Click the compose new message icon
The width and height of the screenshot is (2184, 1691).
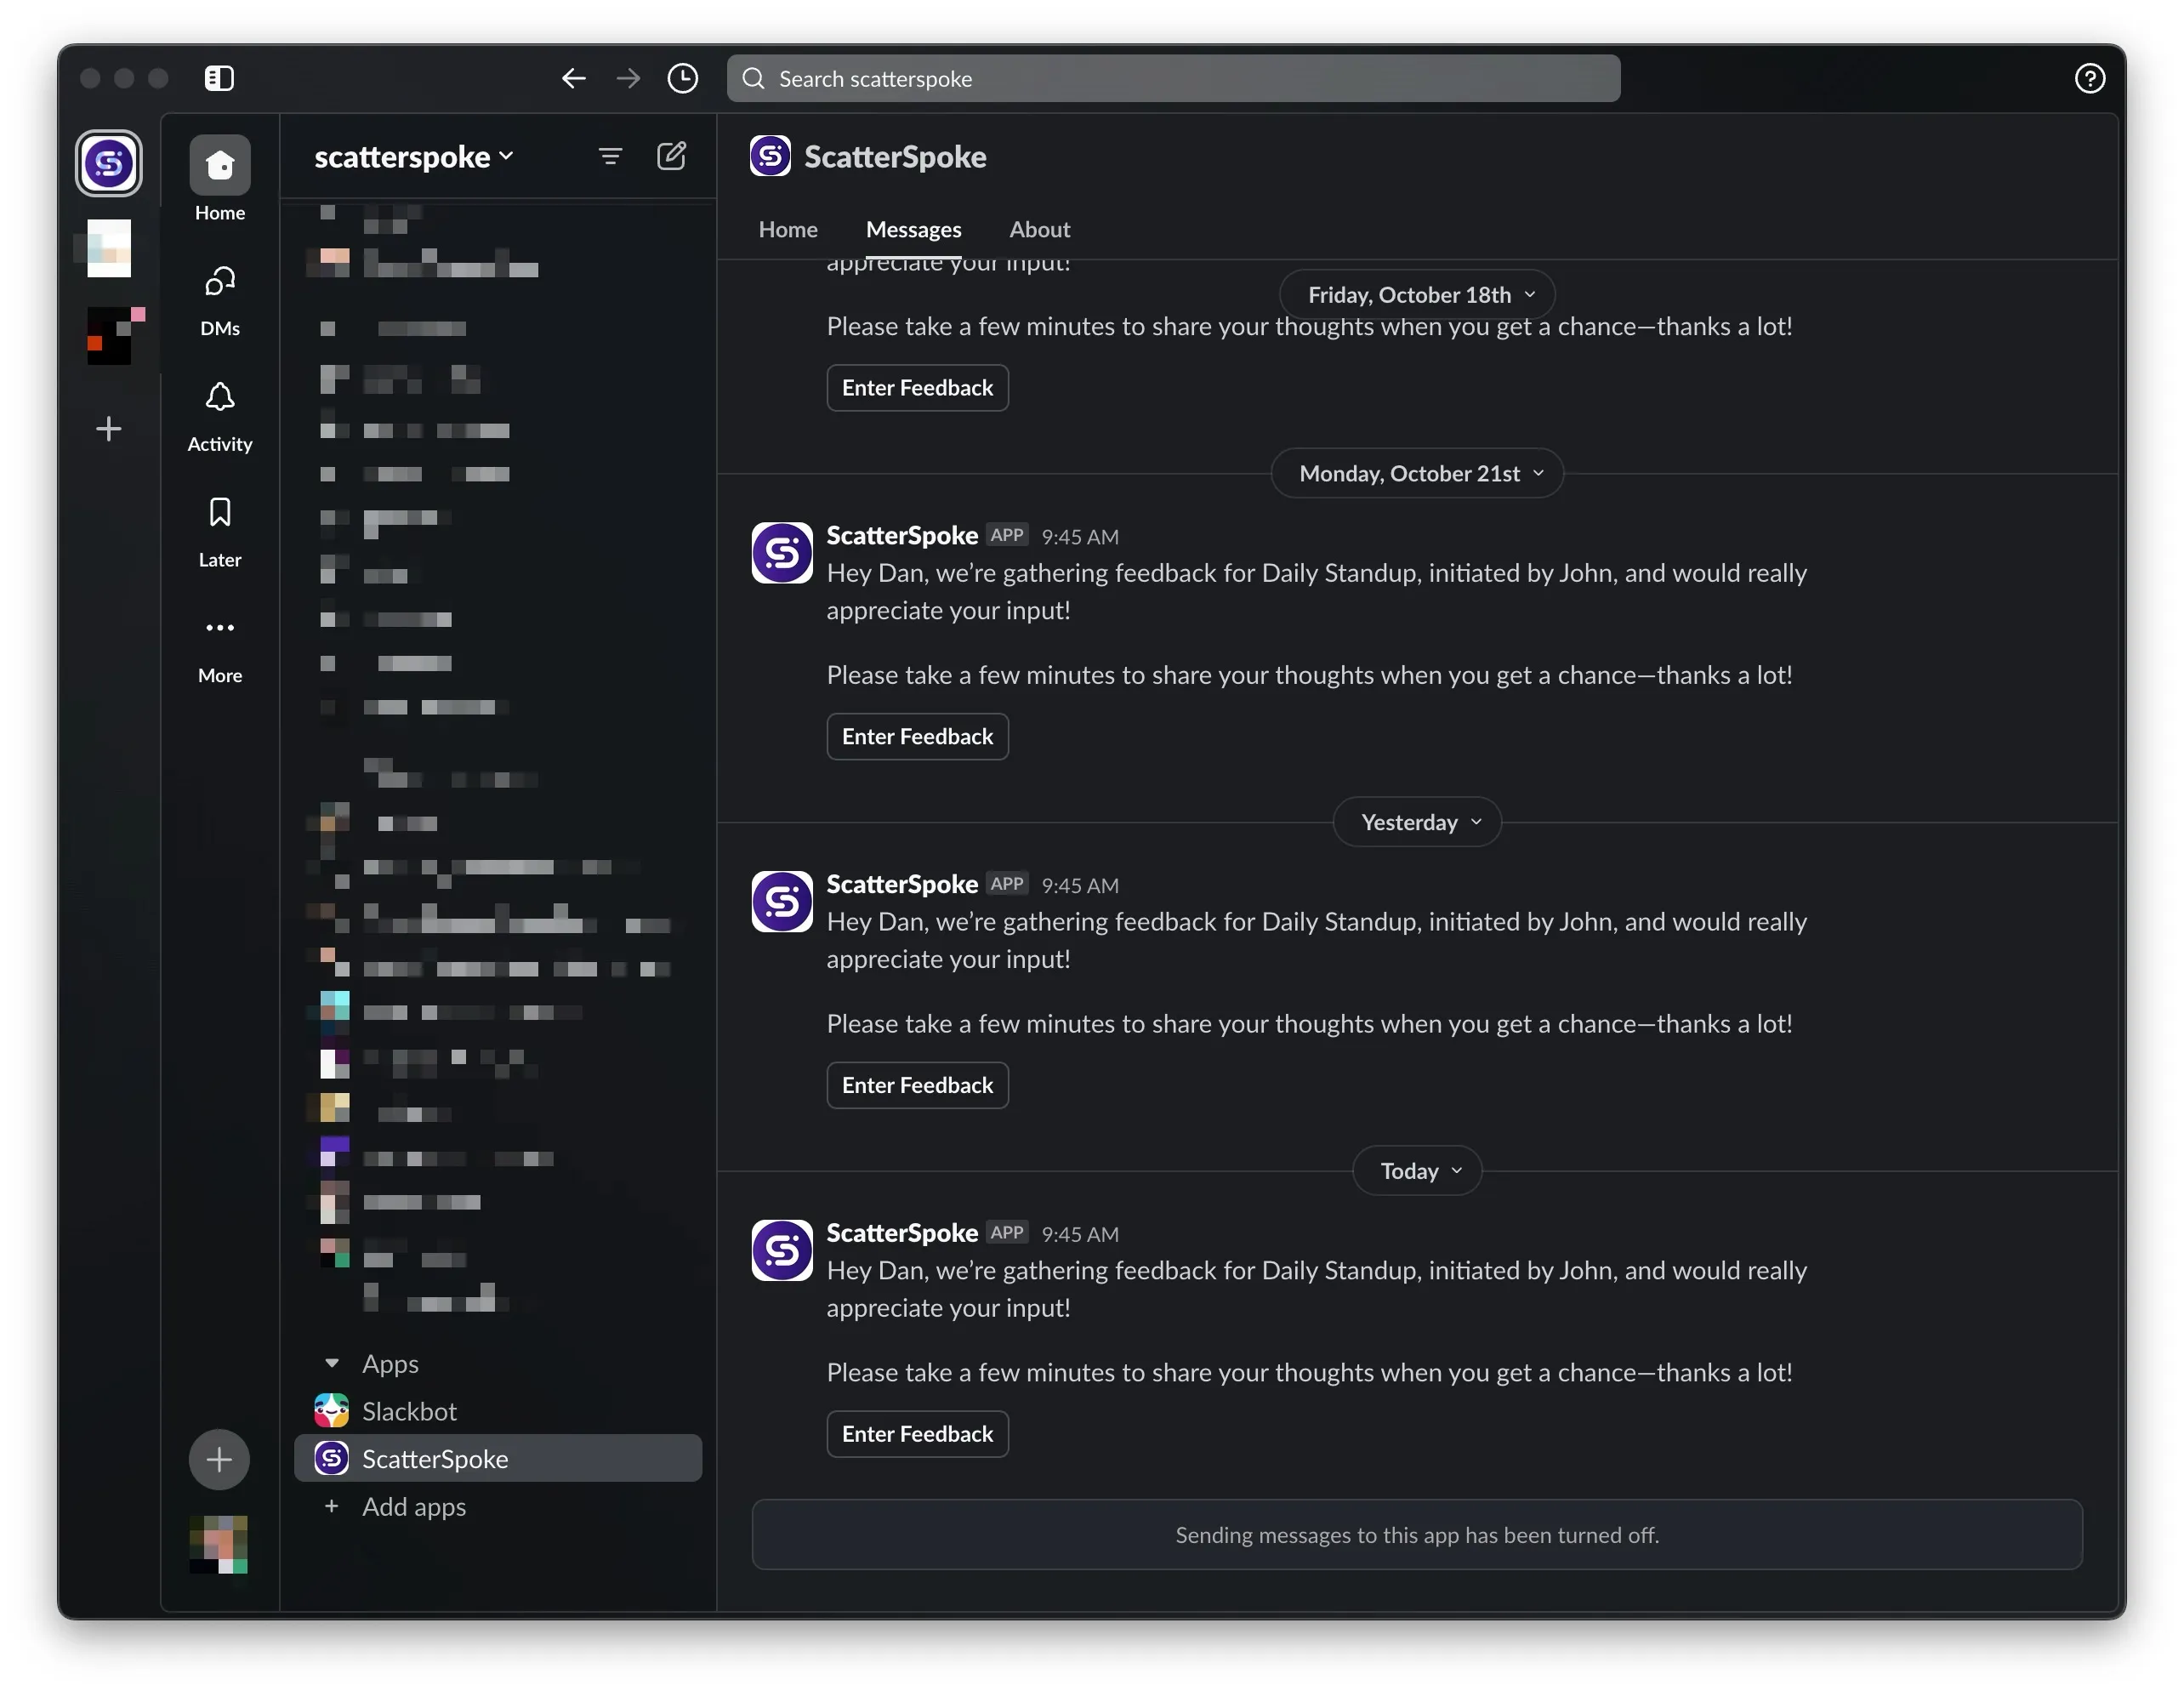pyautogui.click(x=671, y=156)
